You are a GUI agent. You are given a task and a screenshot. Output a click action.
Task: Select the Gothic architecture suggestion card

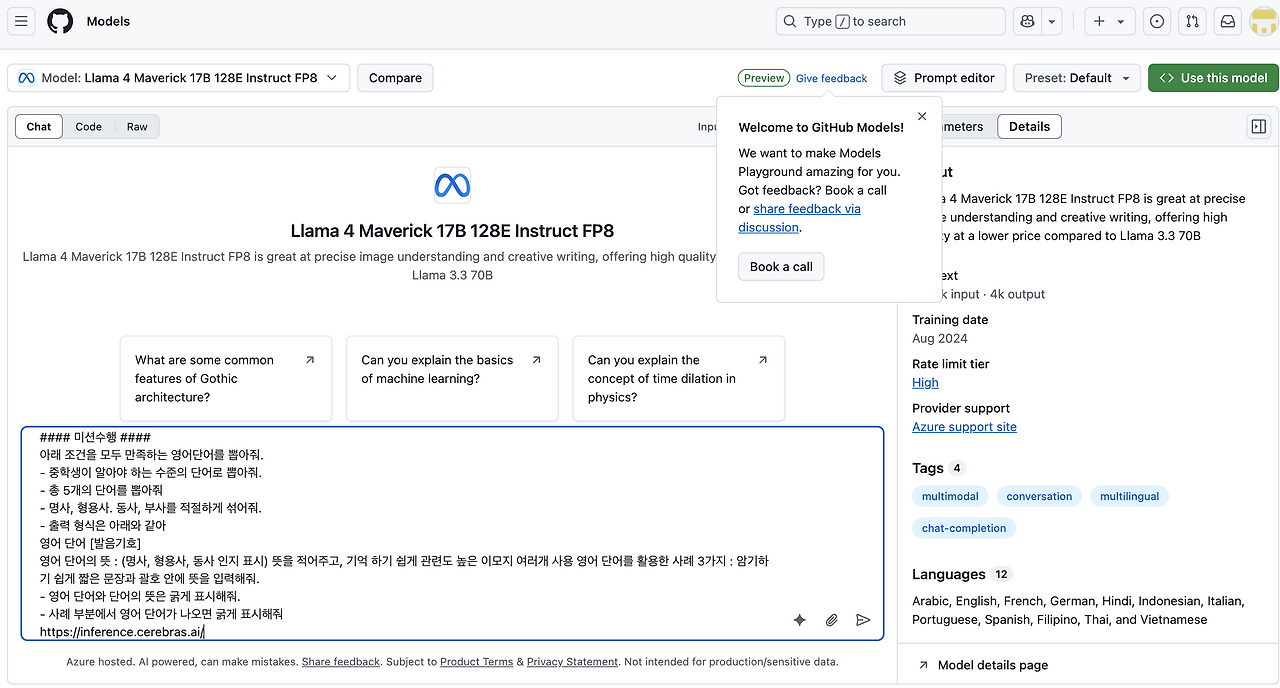[226, 378]
